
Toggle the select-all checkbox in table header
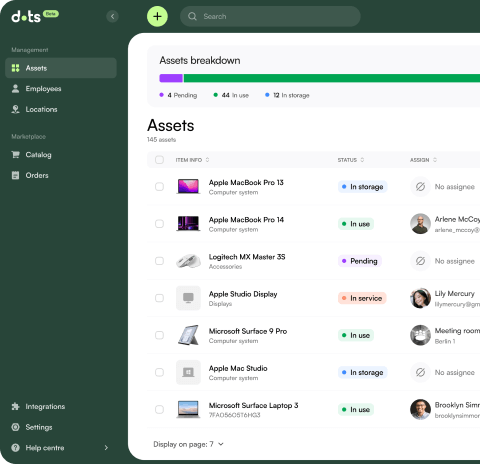[x=159, y=160]
